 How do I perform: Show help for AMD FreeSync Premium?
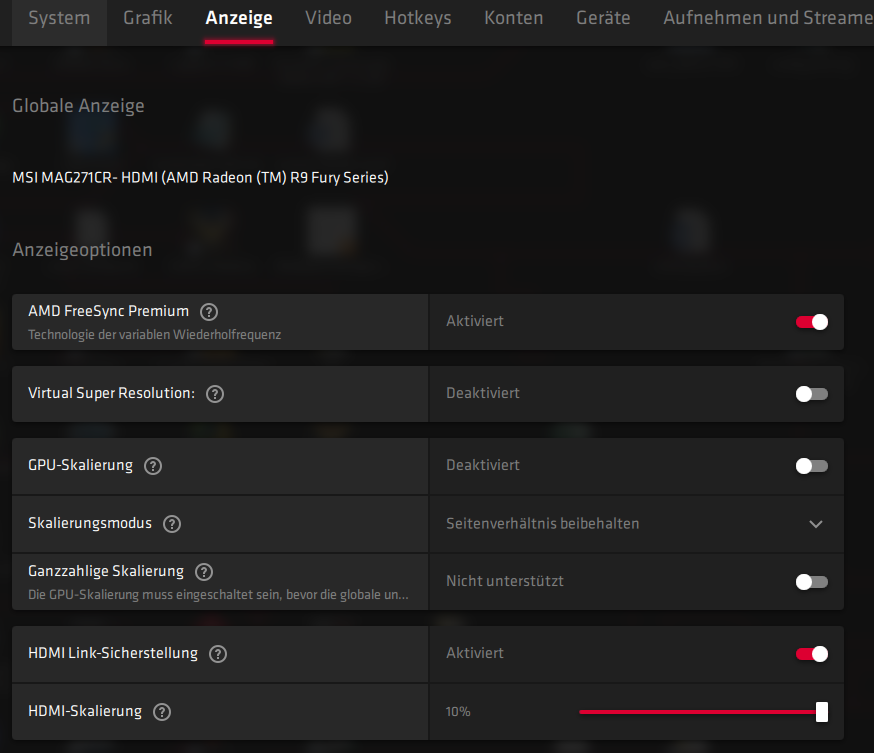tap(209, 312)
